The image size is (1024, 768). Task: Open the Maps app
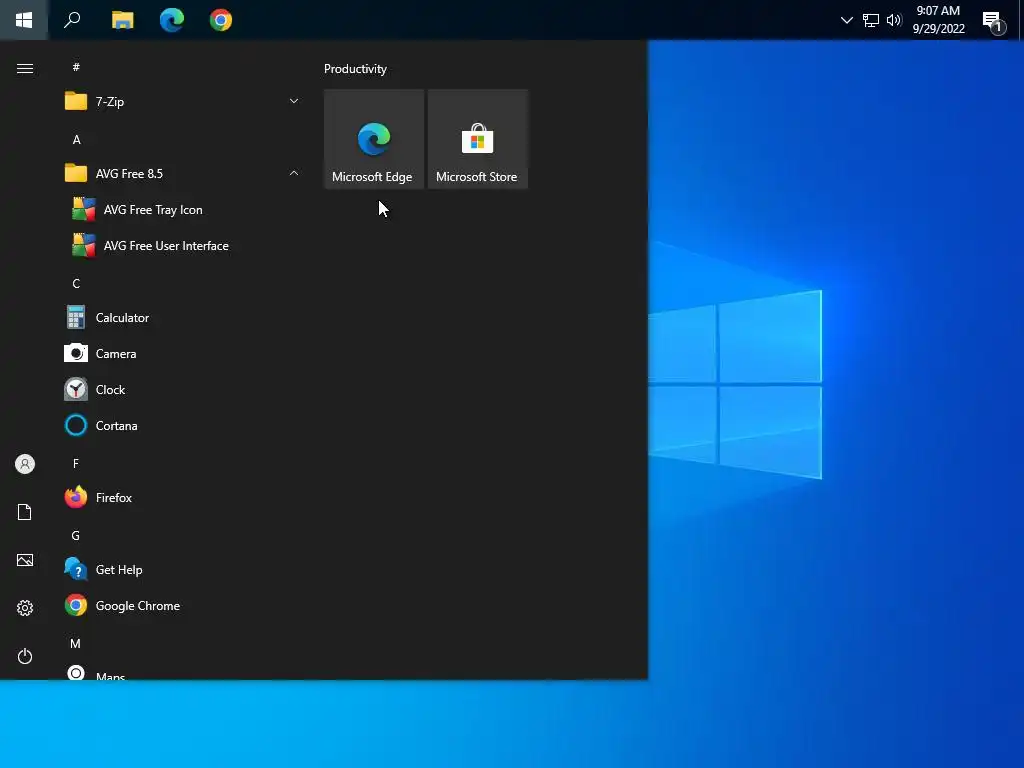pyautogui.click(x=182, y=673)
